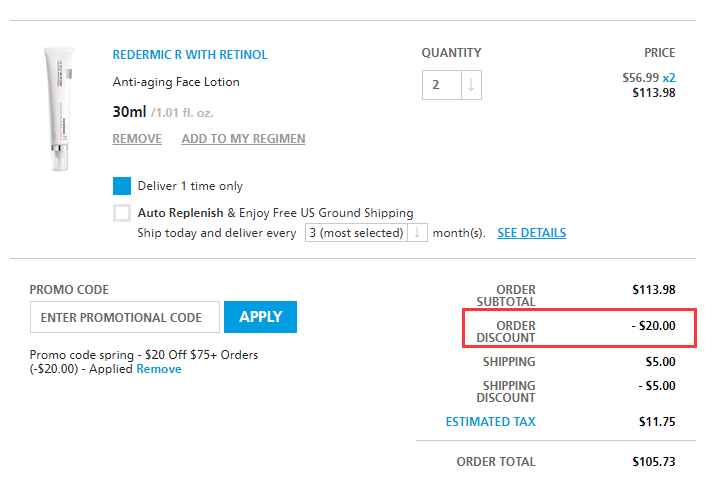Image resolution: width=714 pixels, height=488 pixels.
Task: Click ADD TO MY REGIMEN link
Action: point(243,139)
